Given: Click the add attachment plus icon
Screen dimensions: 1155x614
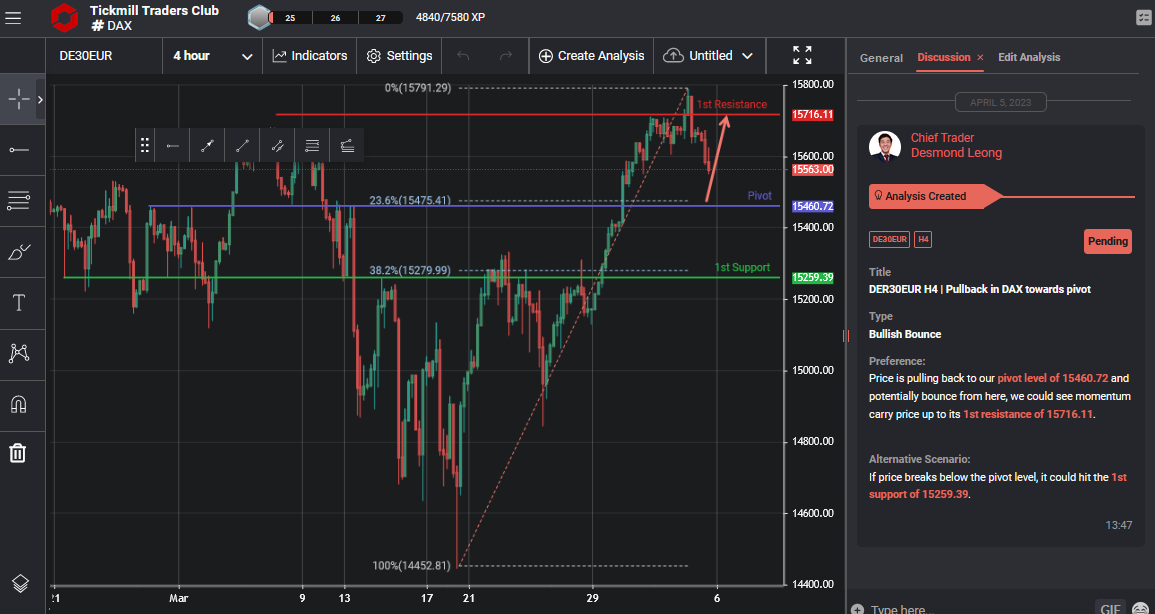Looking at the screenshot, I should click(x=857, y=610).
